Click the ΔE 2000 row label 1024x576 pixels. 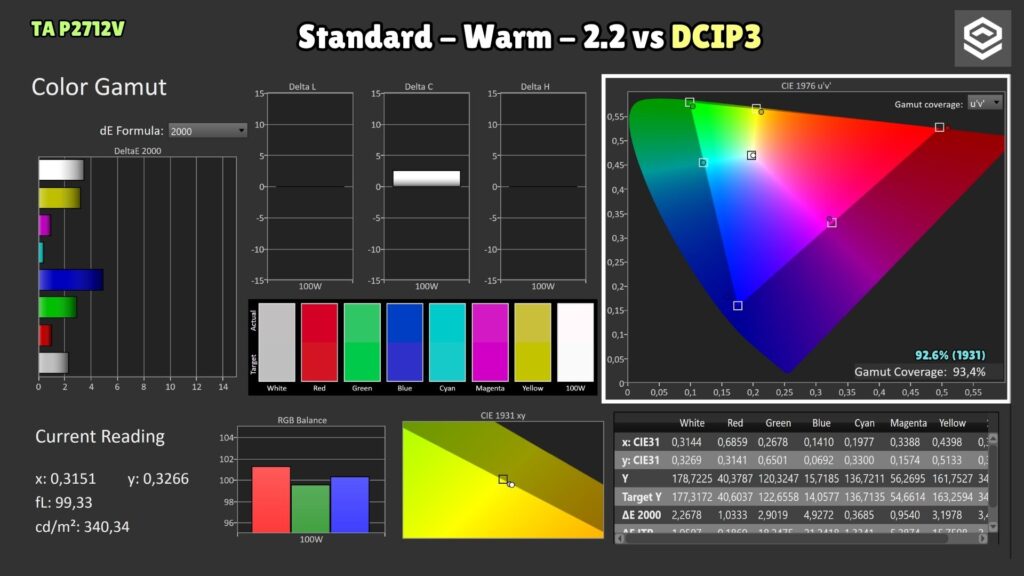point(641,515)
